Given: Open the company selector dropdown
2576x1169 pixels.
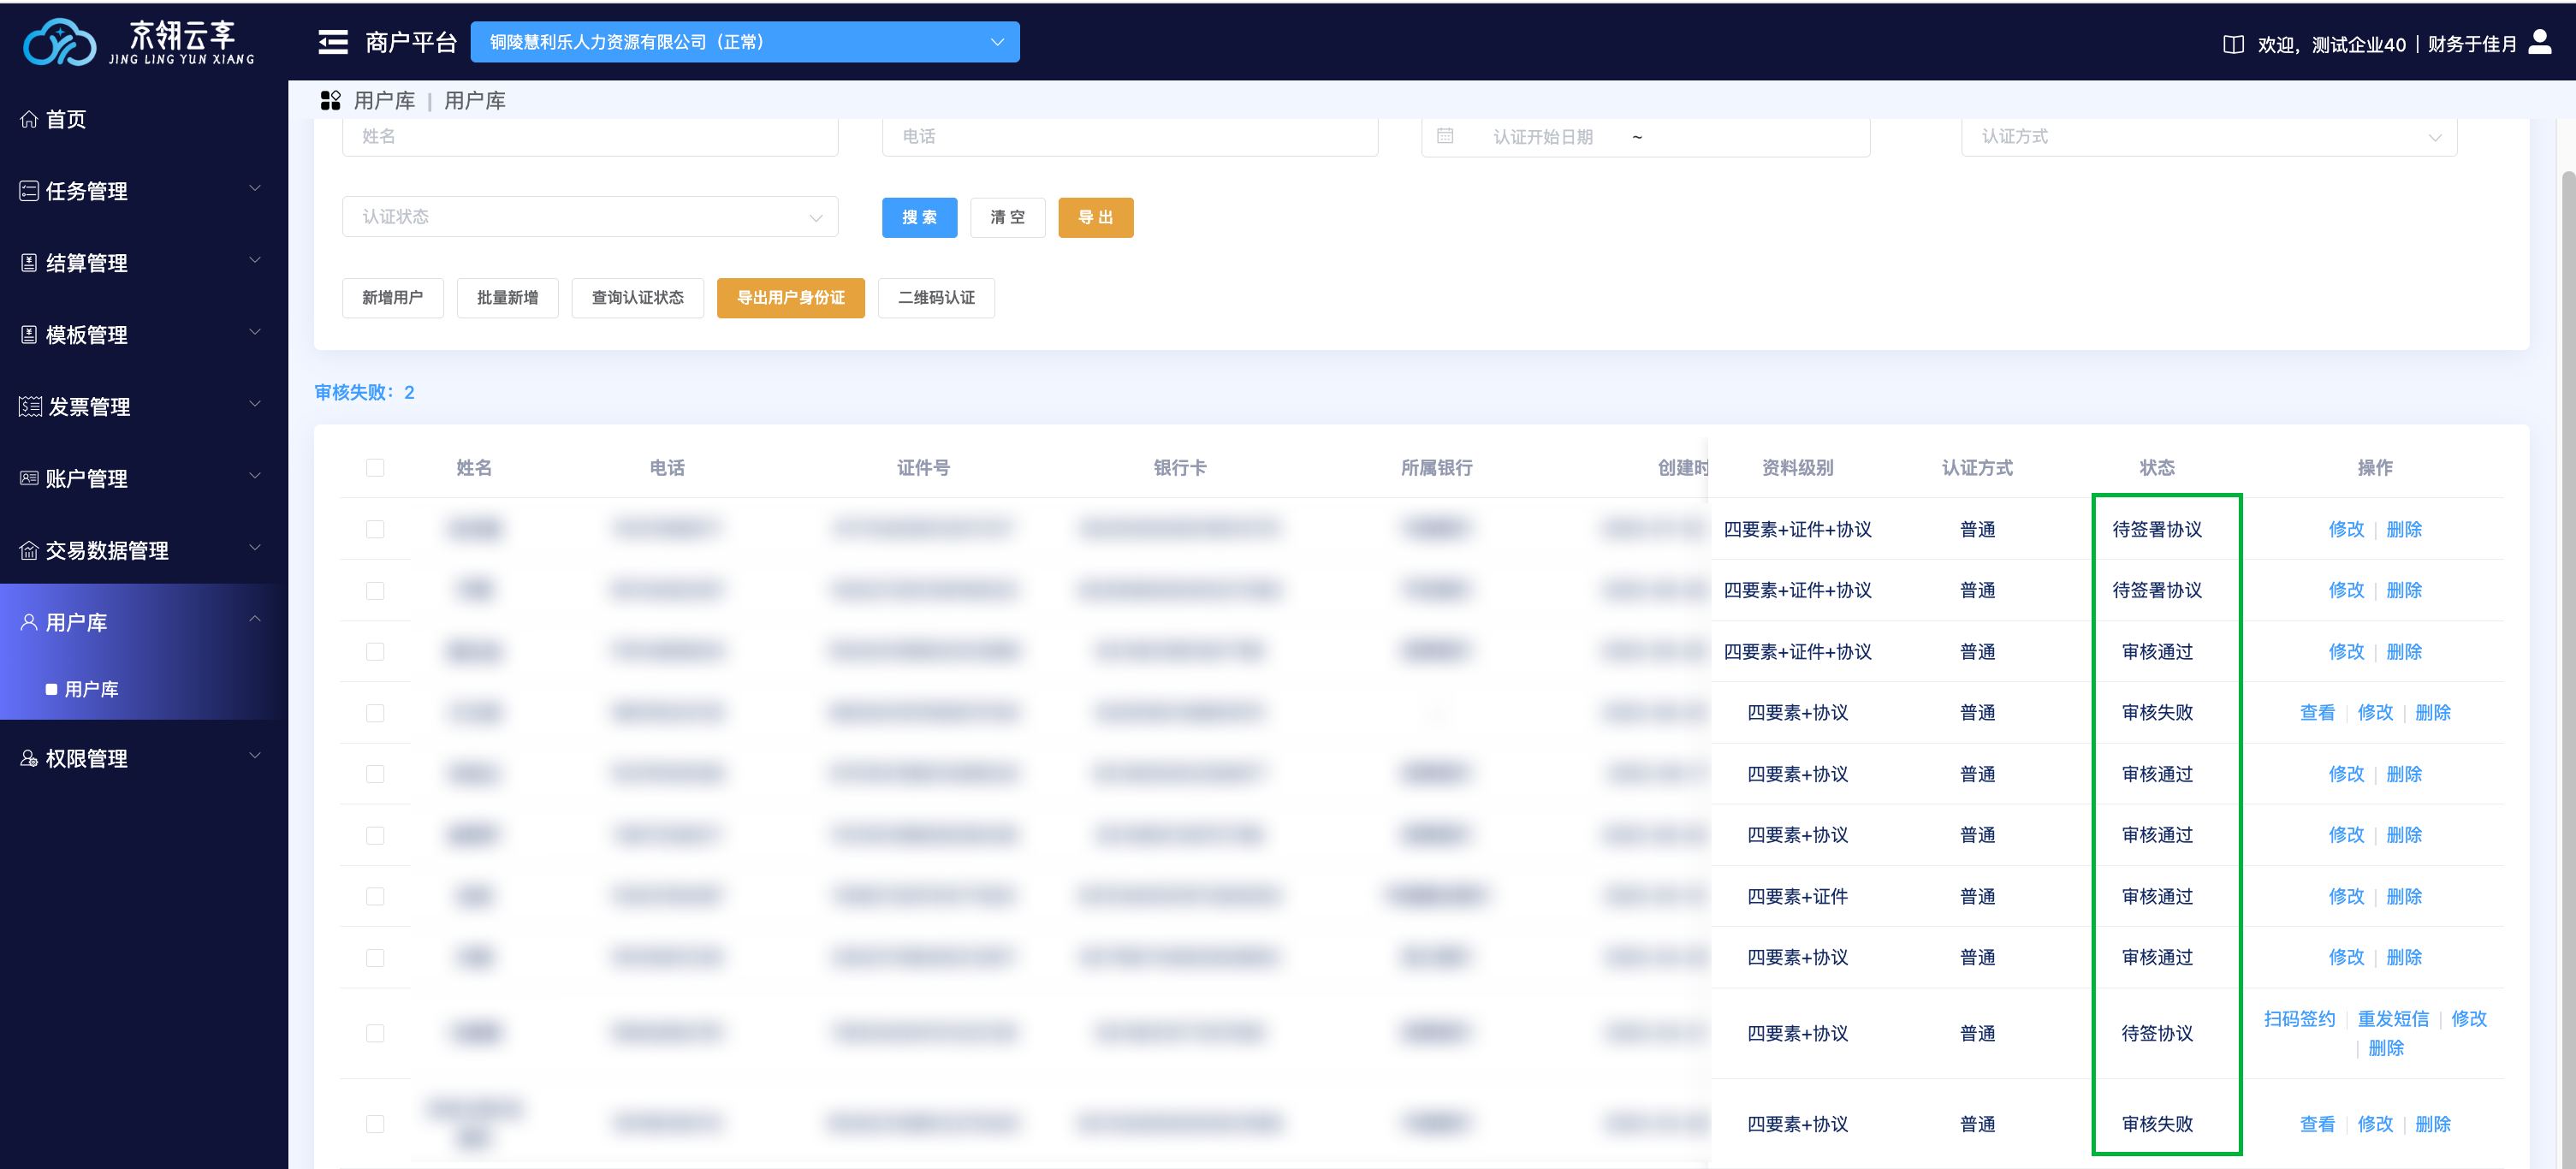Looking at the screenshot, I should [744, 42].
